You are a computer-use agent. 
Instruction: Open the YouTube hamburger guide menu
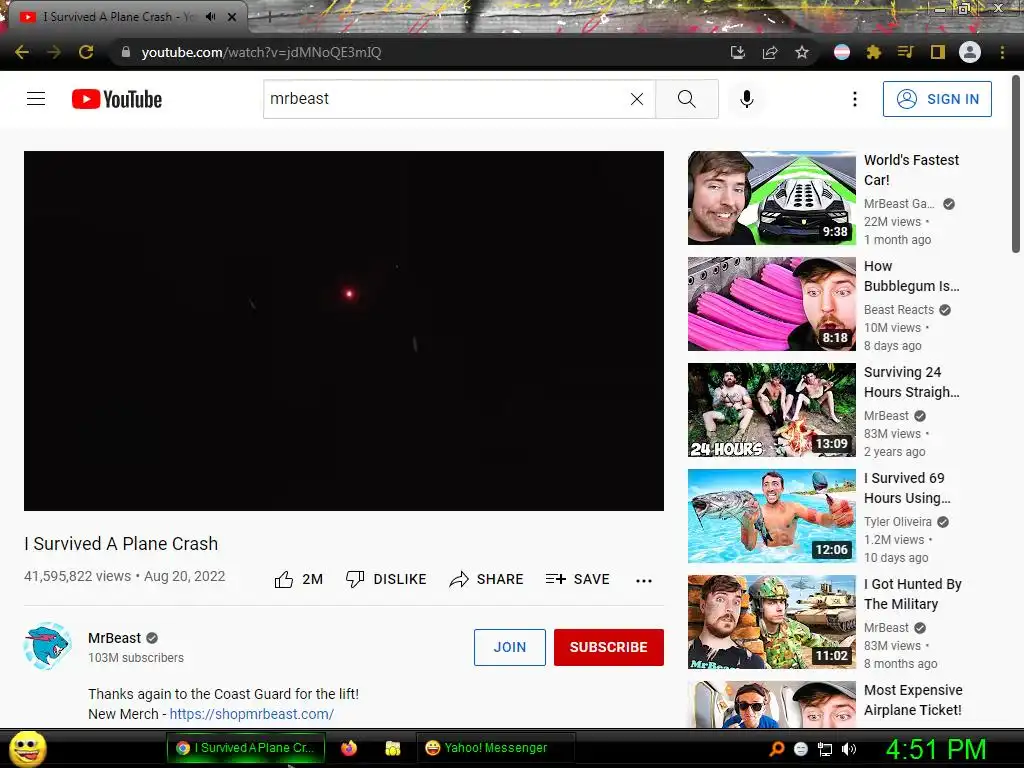click(x=36, y=99)
